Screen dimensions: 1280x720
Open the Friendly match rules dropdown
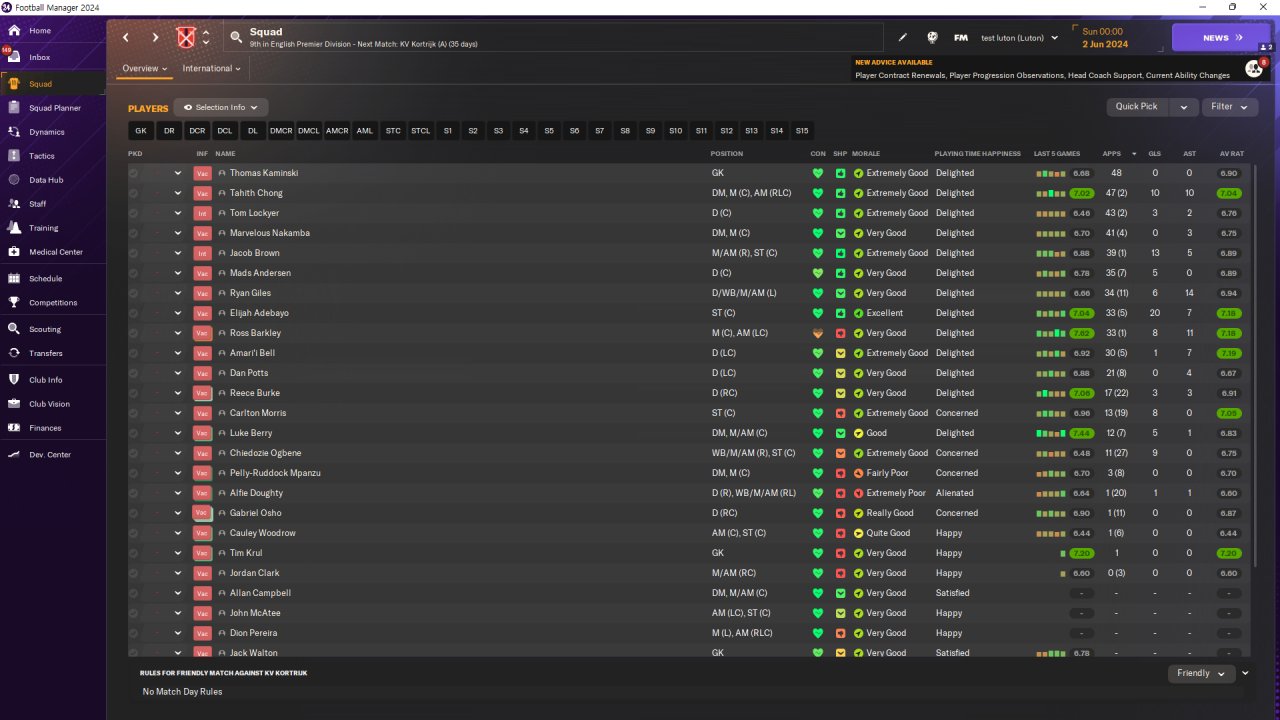(1201, 673)
